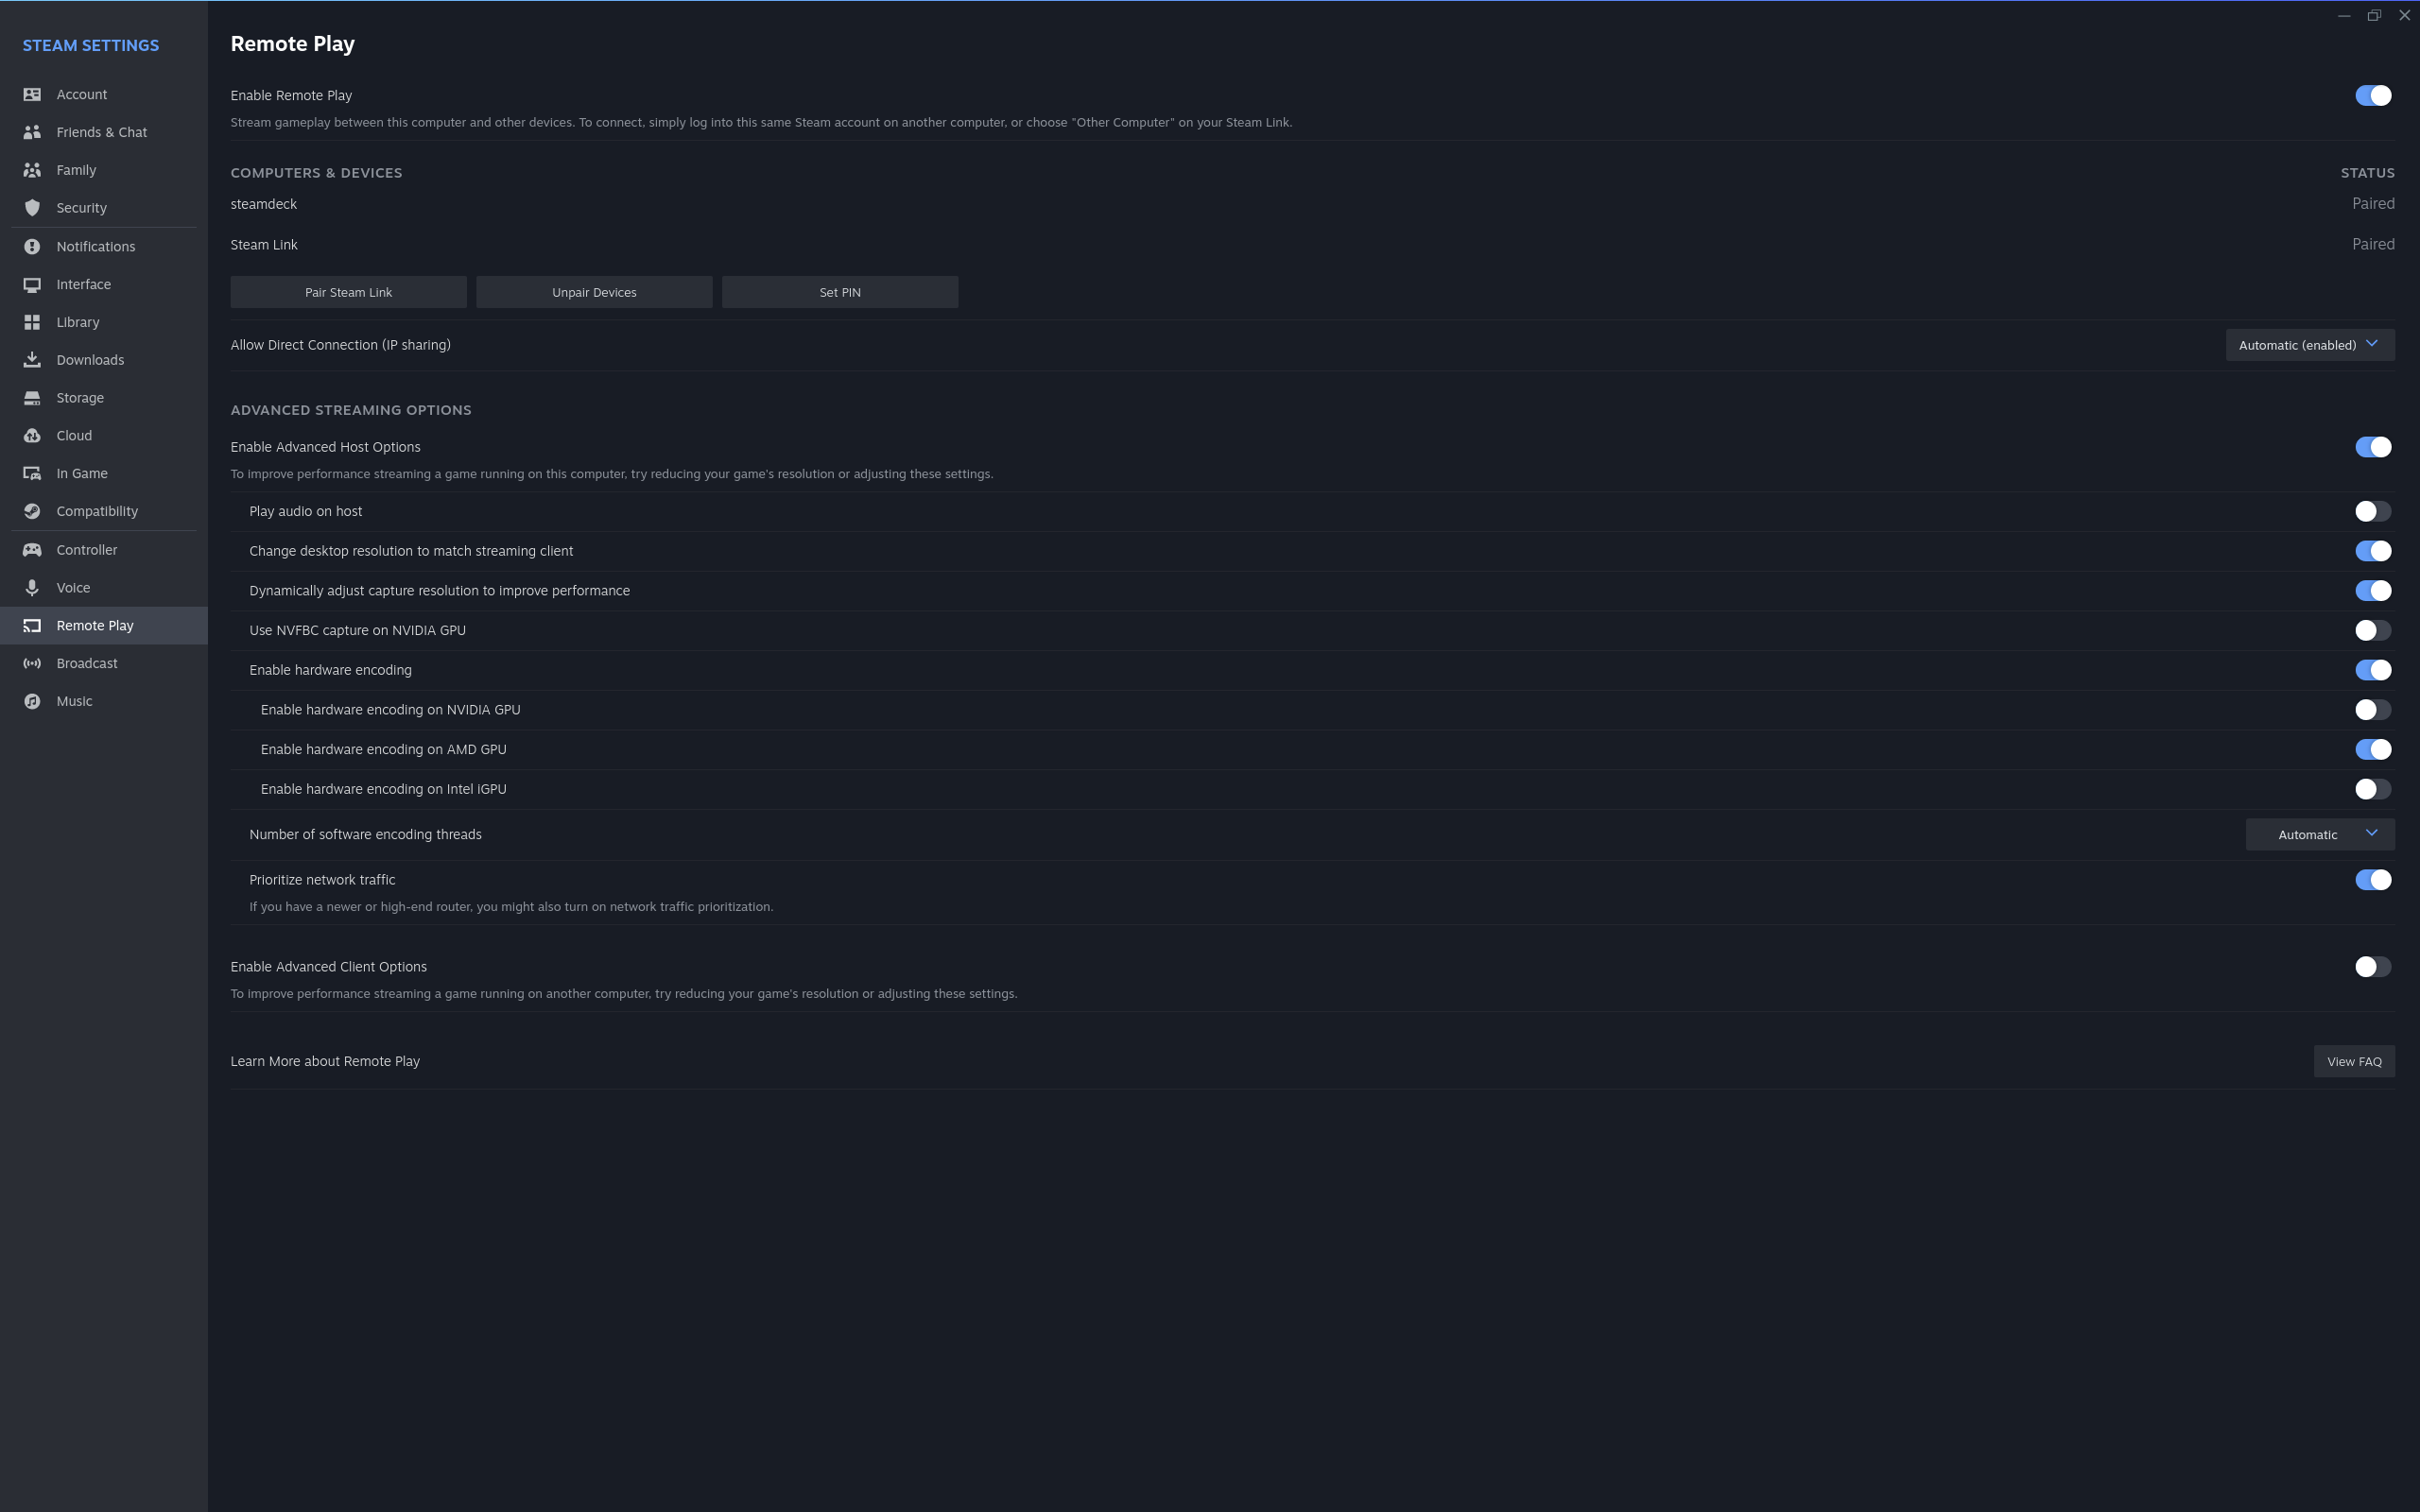Enable Play audio on host

[2373, 511]
